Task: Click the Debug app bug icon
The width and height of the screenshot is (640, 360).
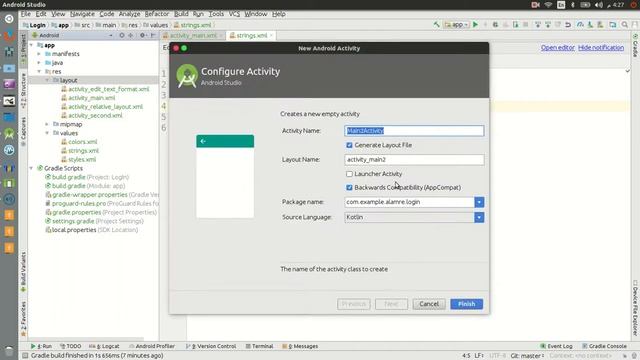Action: tap(495, 25)
